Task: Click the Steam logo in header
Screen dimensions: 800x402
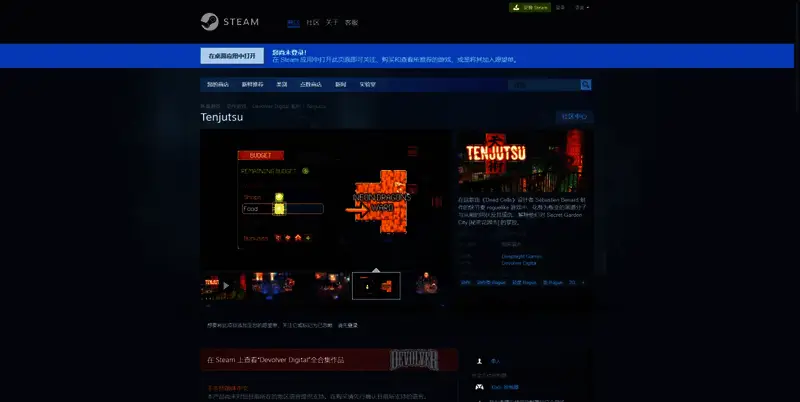Action: [231, 22]
